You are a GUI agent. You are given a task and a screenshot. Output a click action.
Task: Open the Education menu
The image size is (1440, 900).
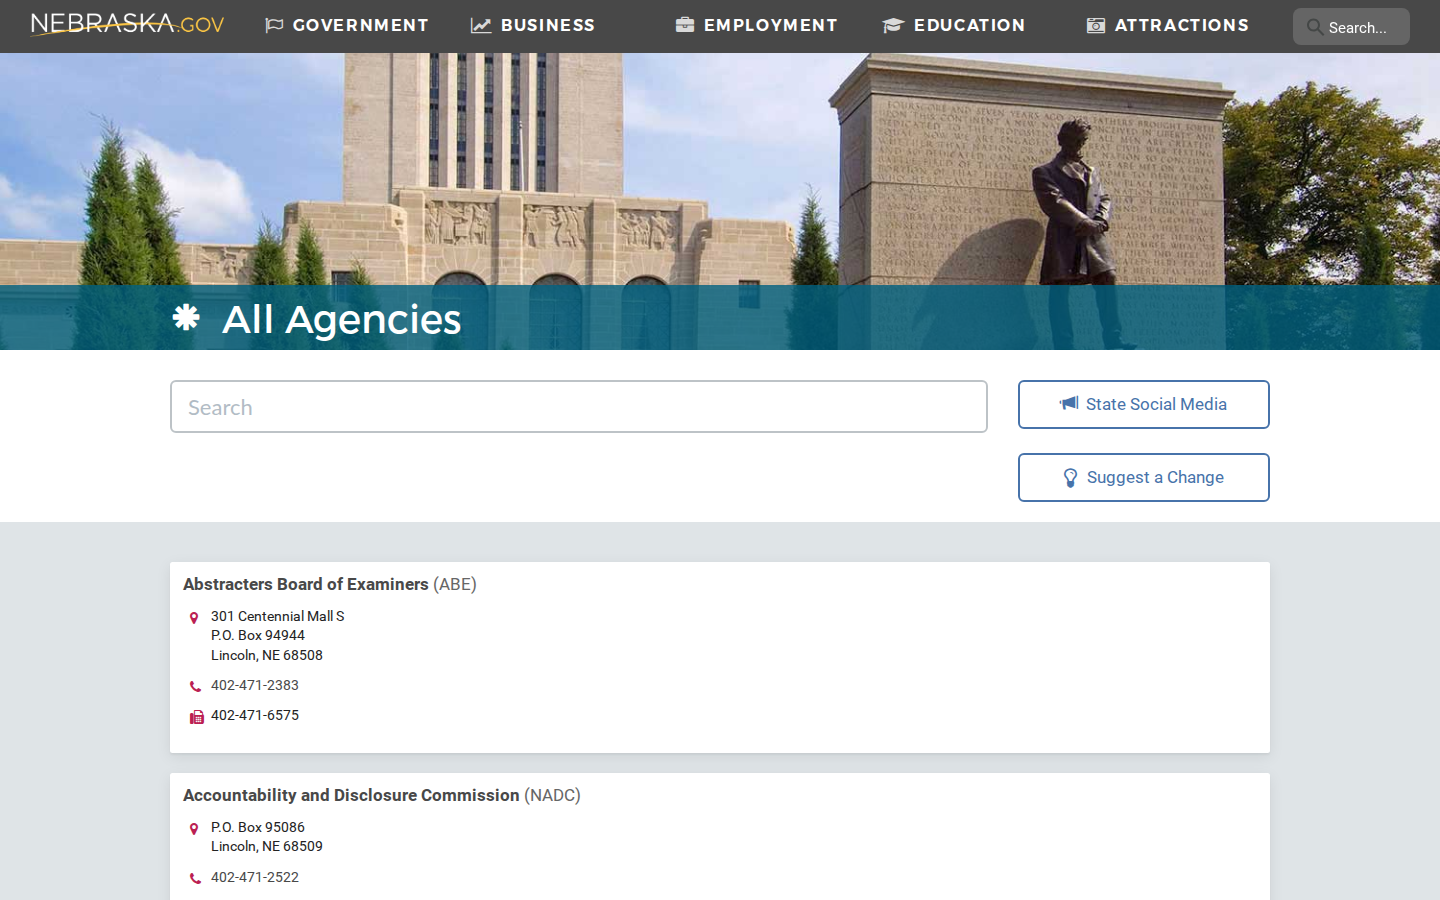pyautogui.click(x=954, y=25)
